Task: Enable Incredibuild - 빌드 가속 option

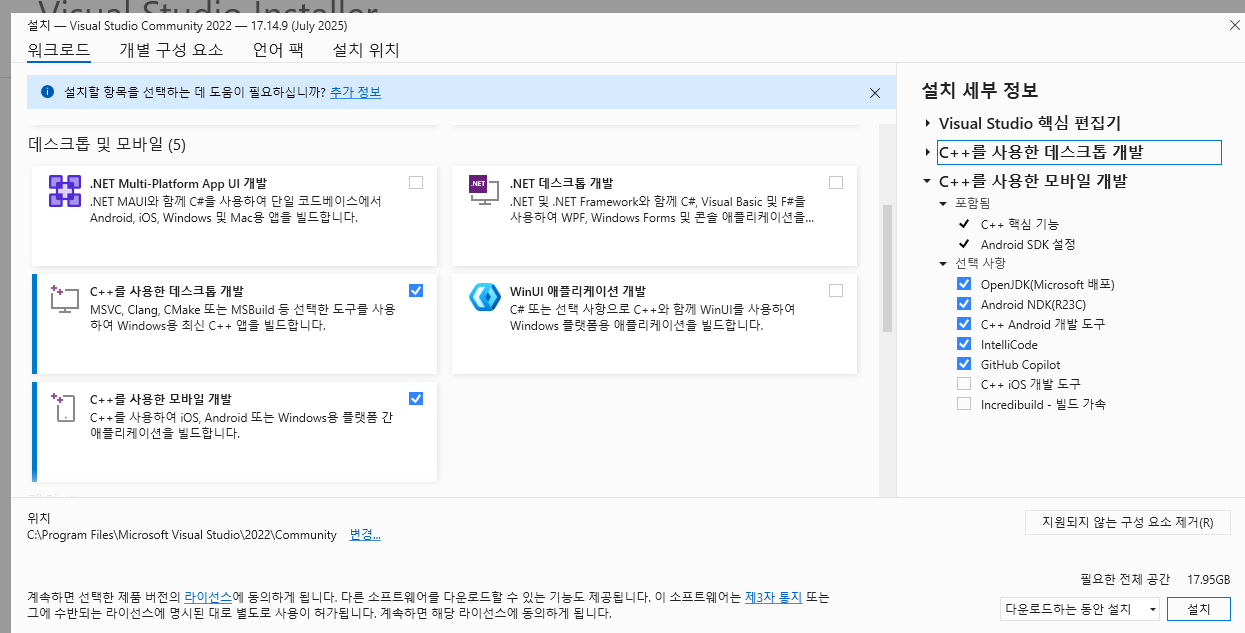Action: pos(964,404)
